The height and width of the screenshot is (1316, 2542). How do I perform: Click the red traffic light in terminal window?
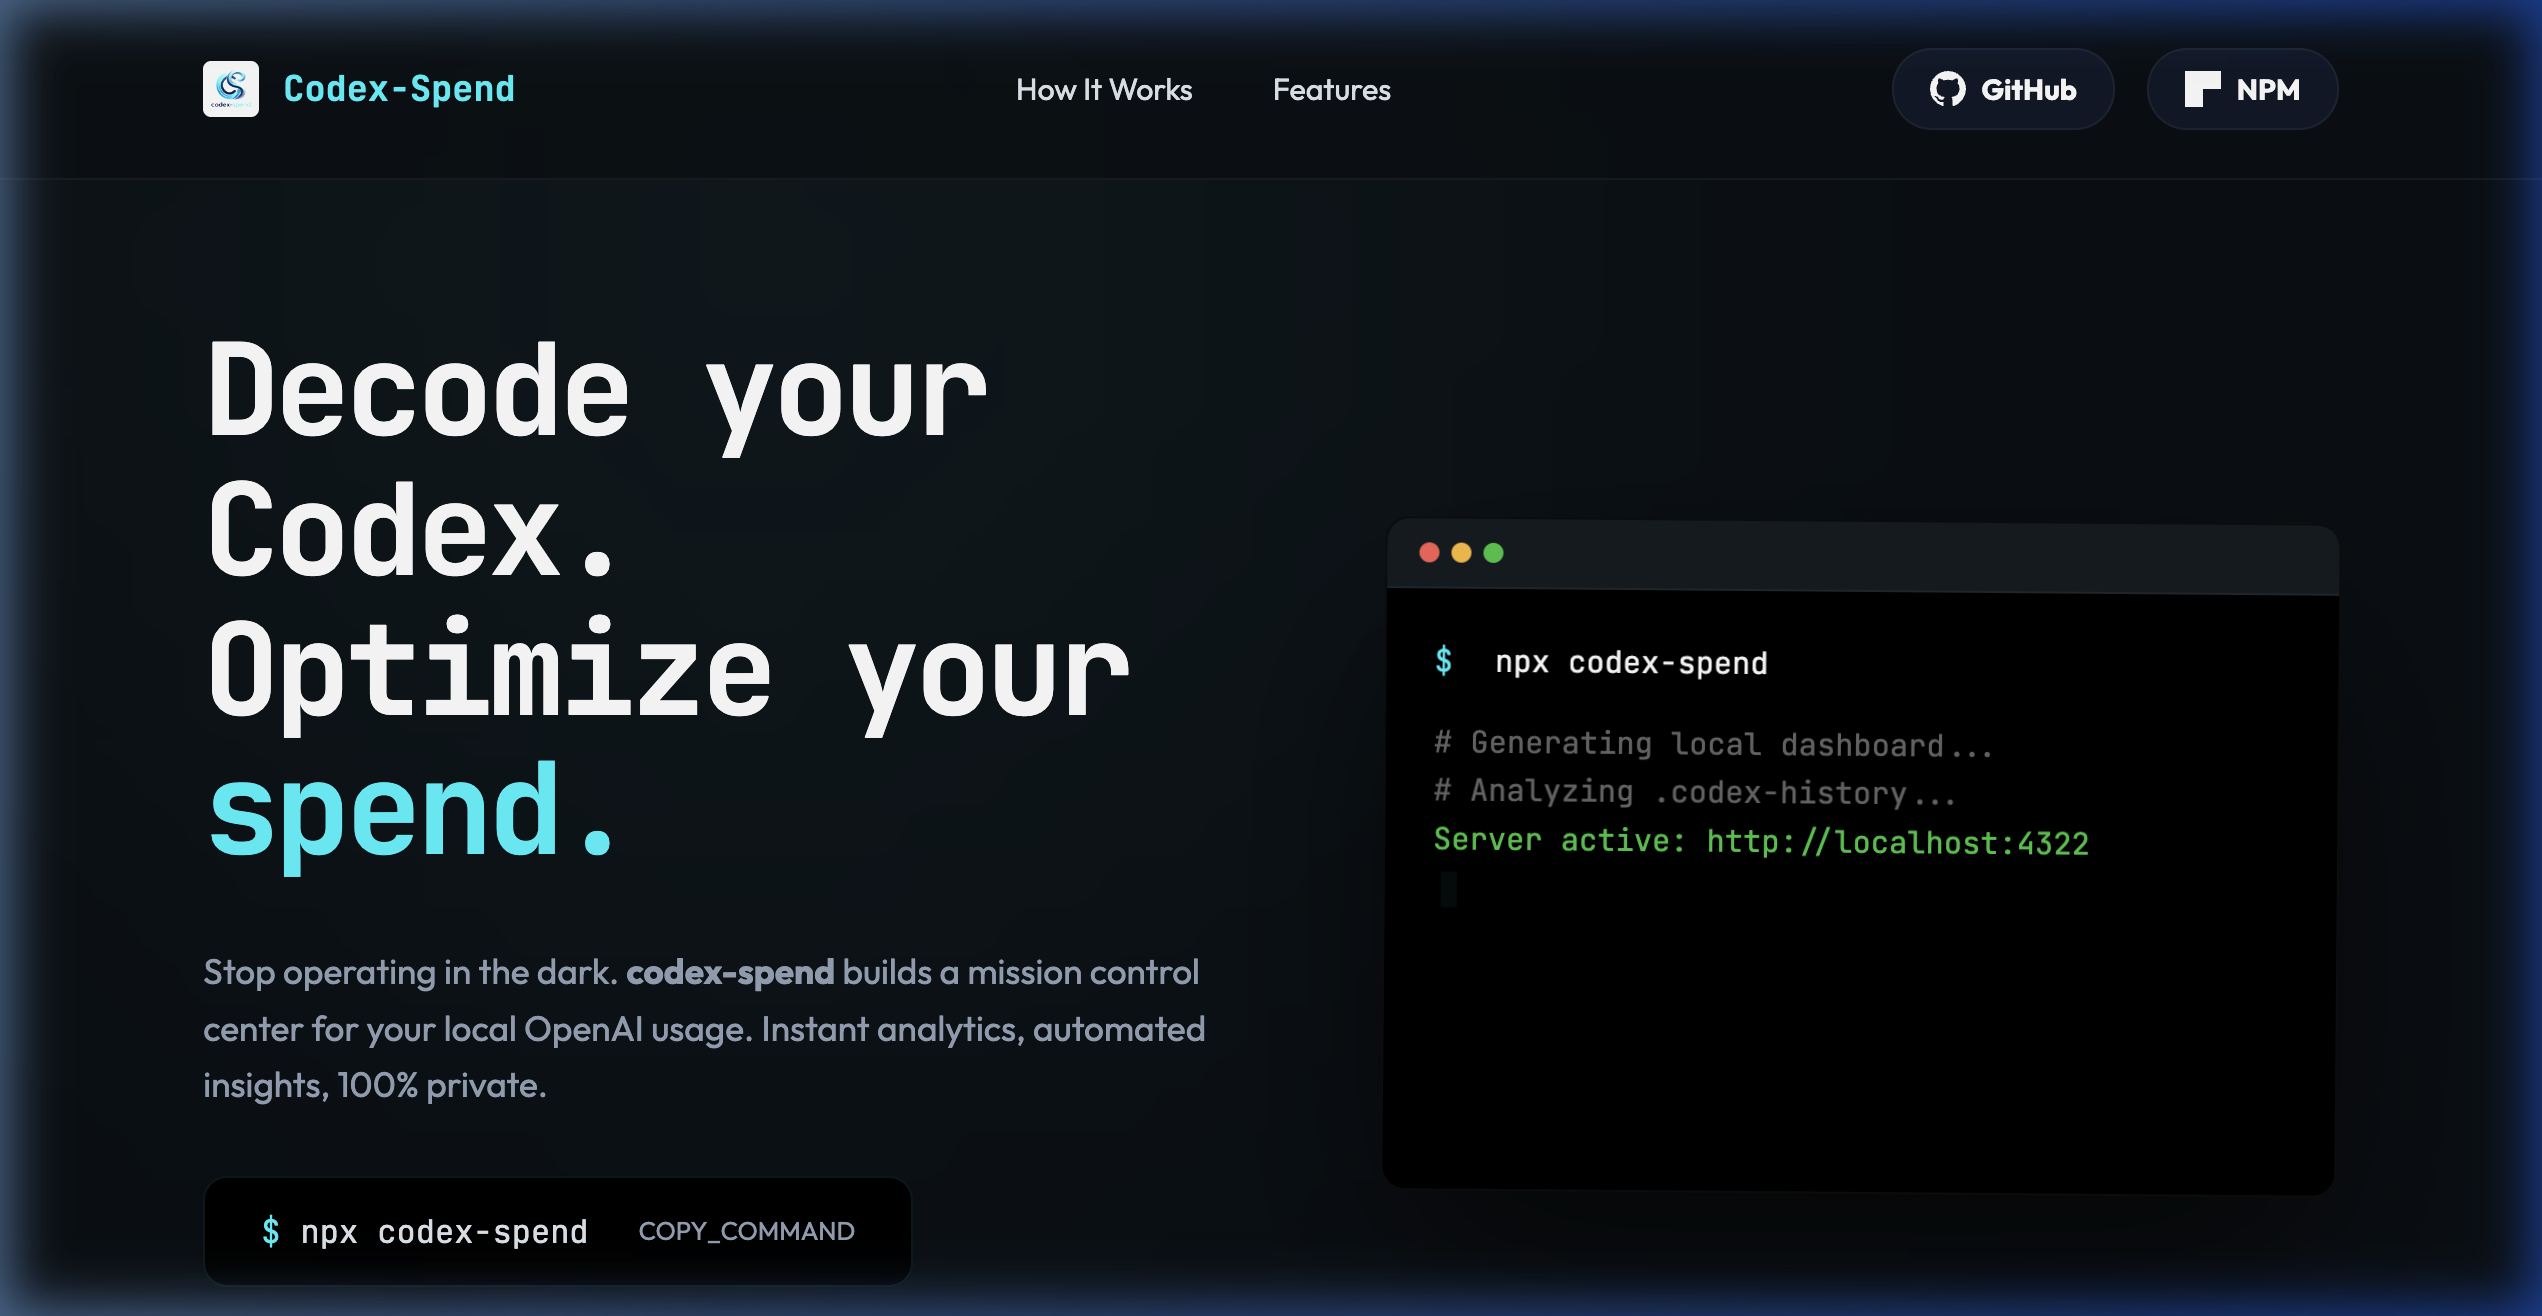(x=1432, y=551)
